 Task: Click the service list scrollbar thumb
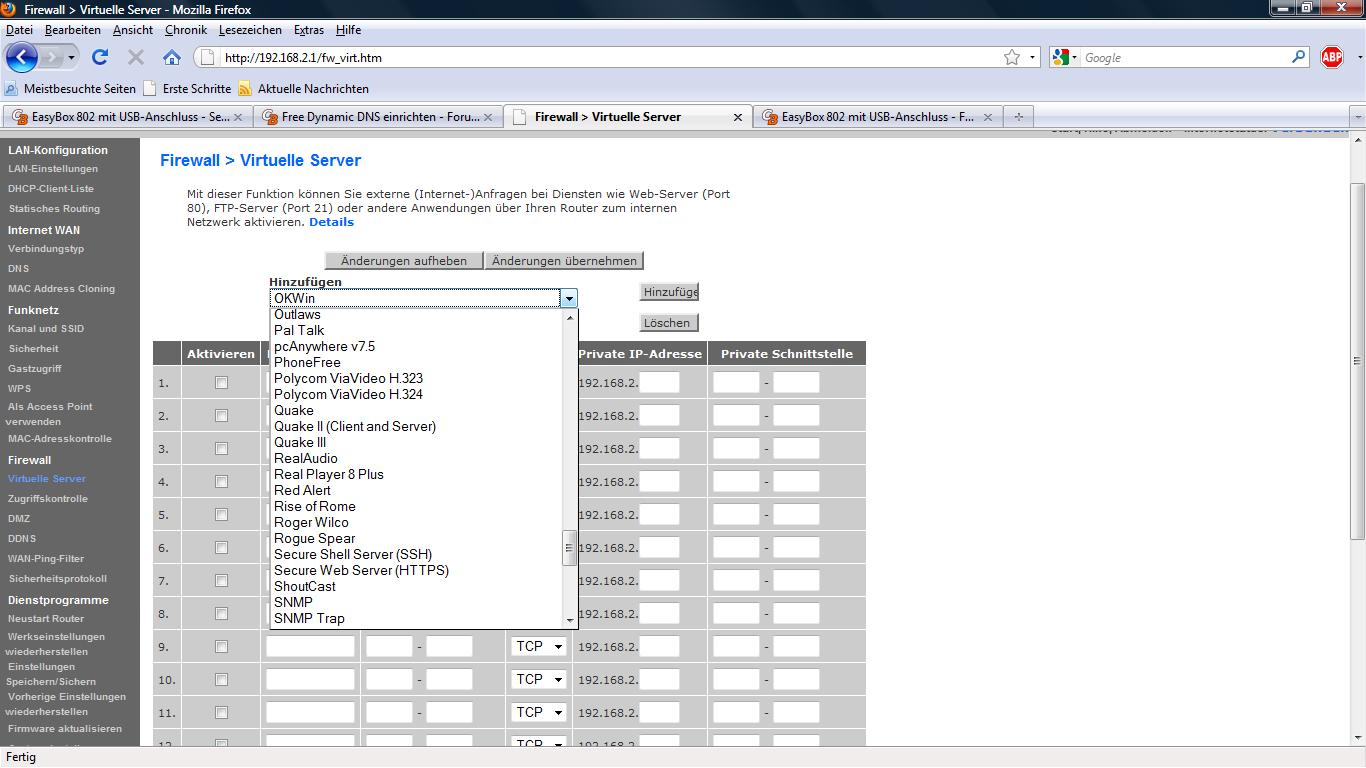pyautogui.click(x=570, y=547)
